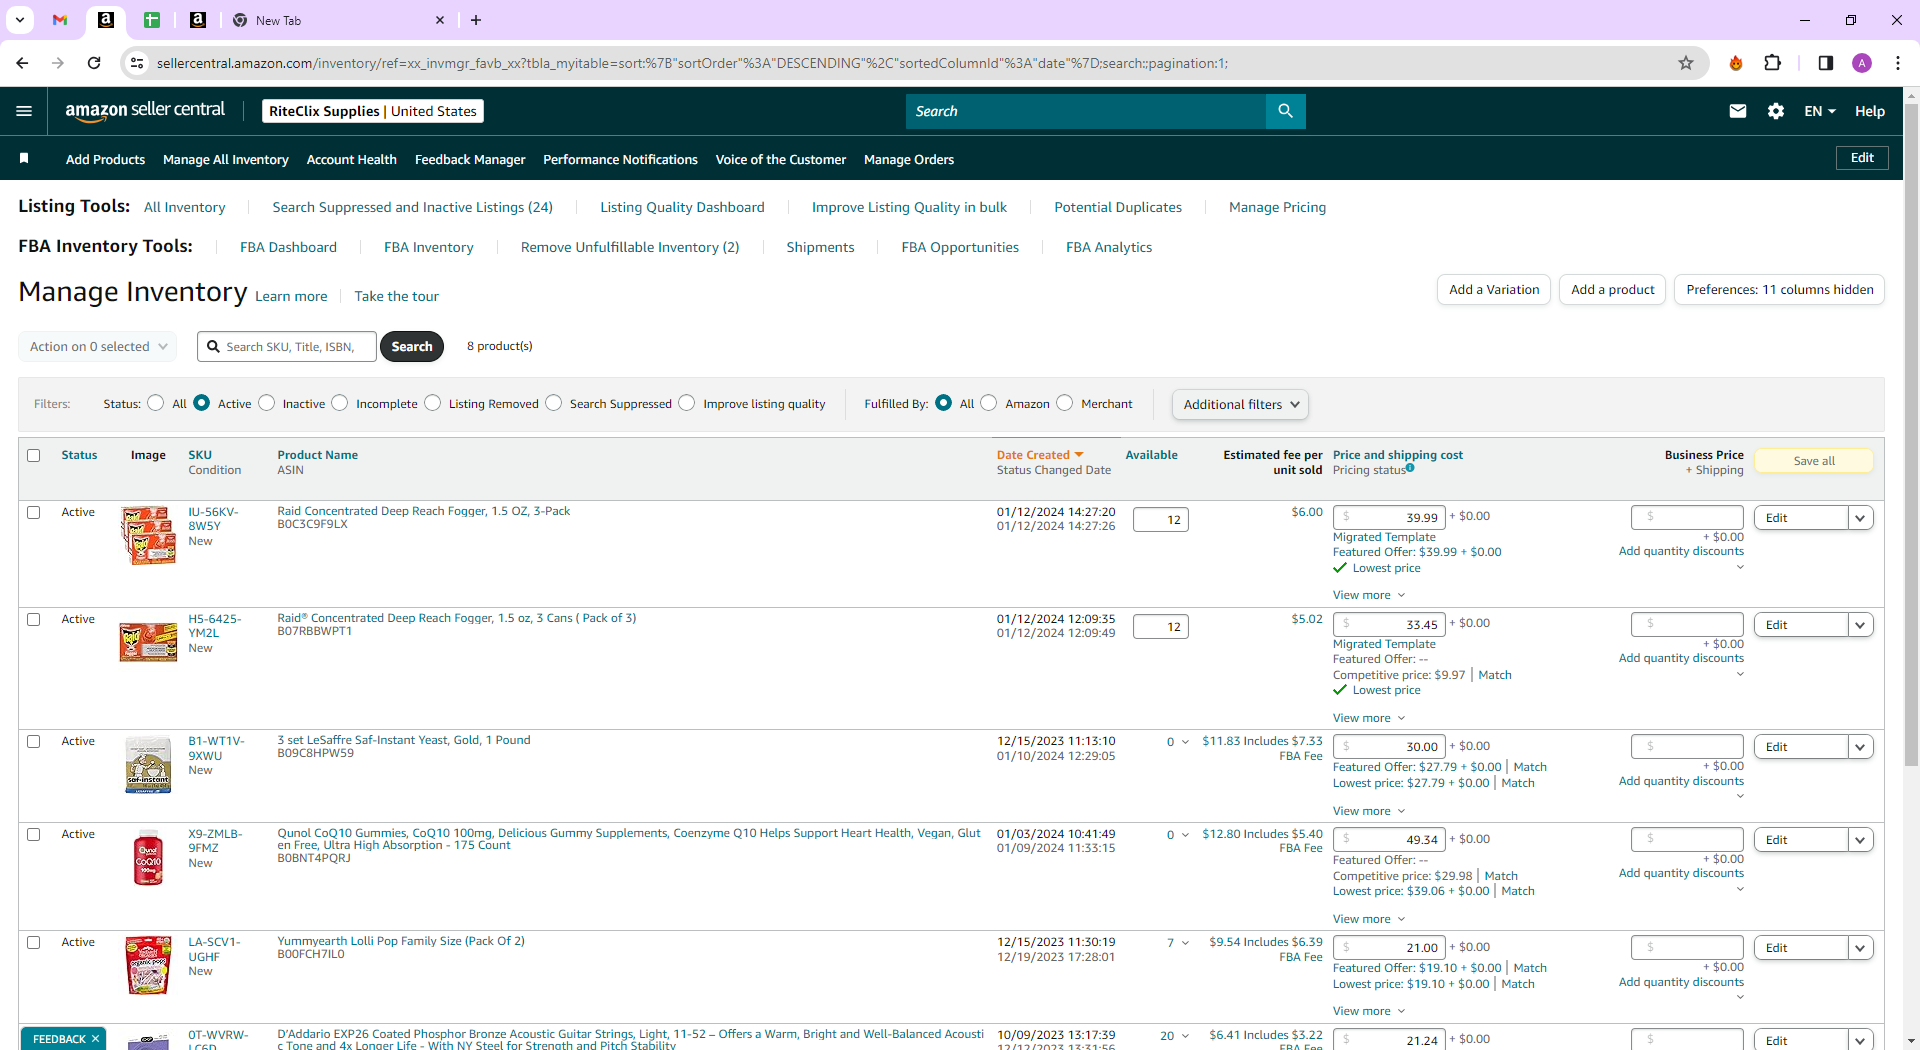This screenshot has width=1920, height=1050.
Task: Select Fulfilled By Merchant radio button
Action: pyautogui.click(x=1065, y=403)
